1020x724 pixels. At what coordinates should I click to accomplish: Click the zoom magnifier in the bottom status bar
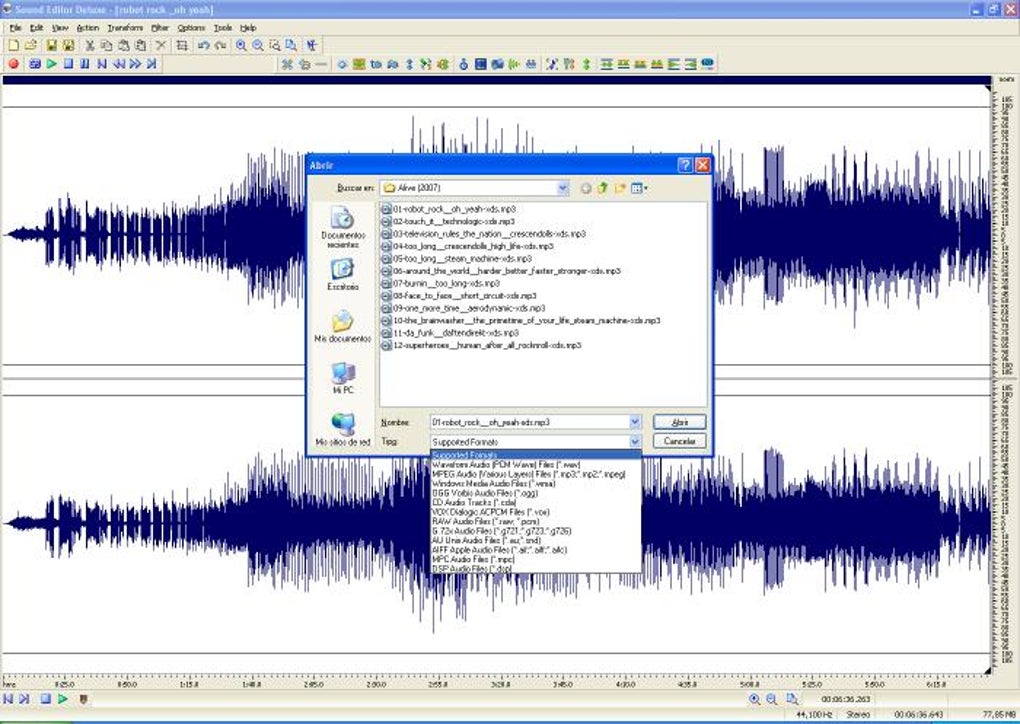coord(754,699)
